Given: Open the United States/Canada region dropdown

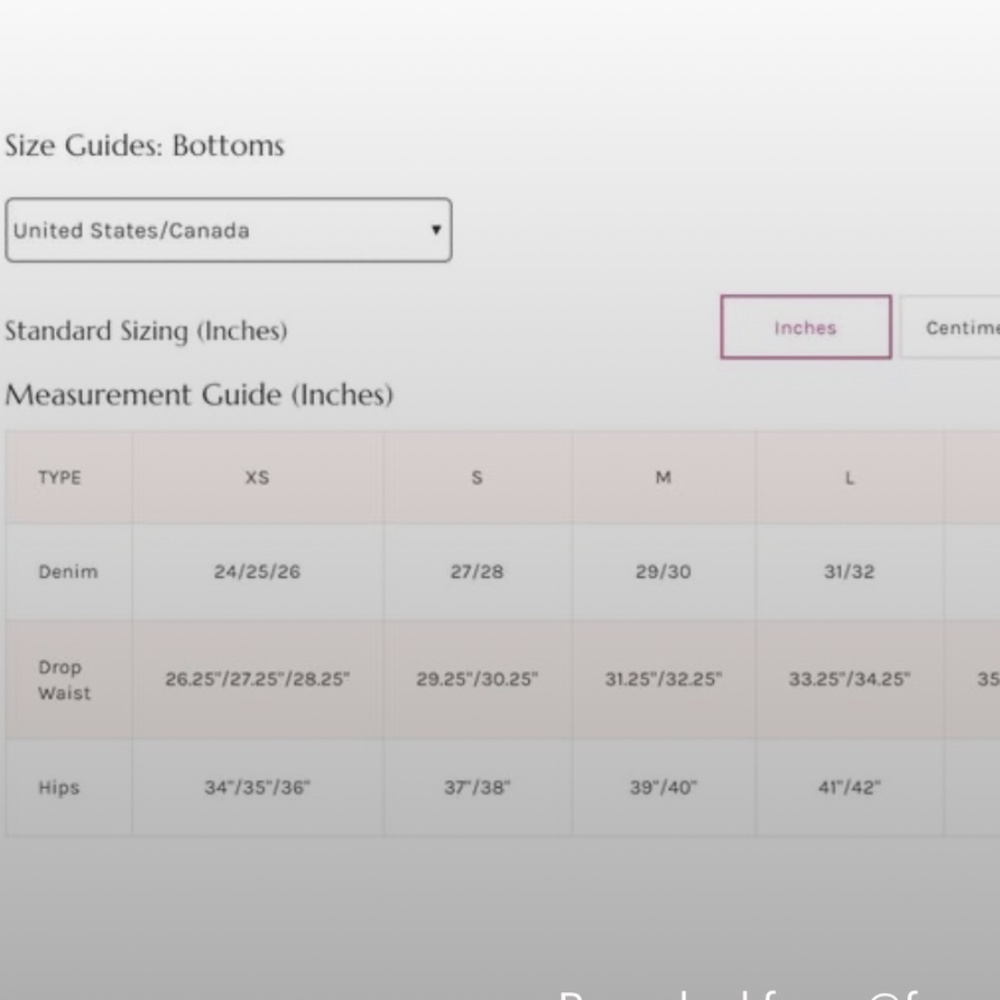Looking at the screenshot, I should click(x=228, y=230).
